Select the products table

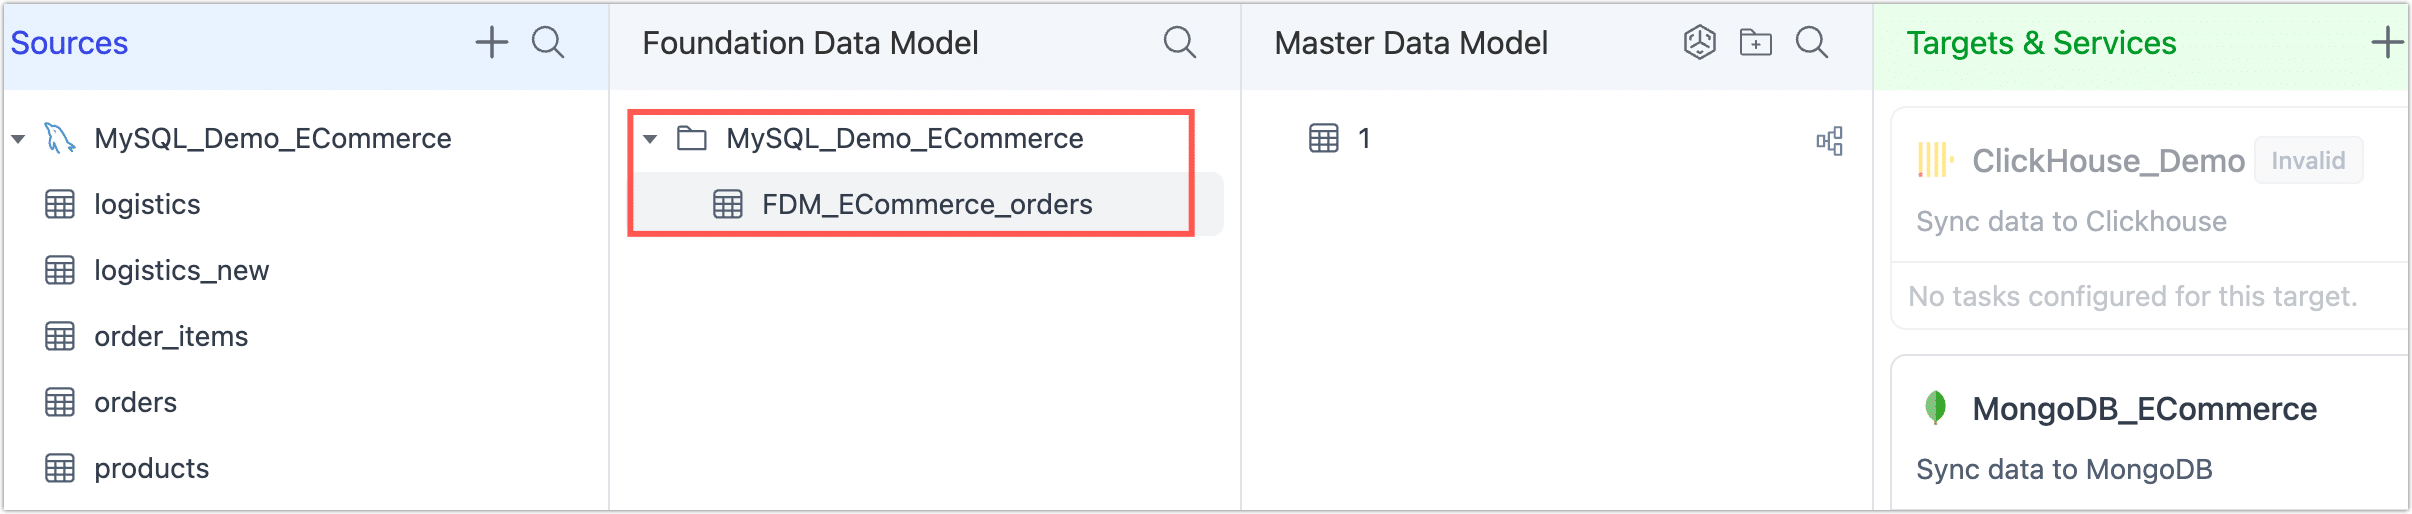(x=151, y=469)
